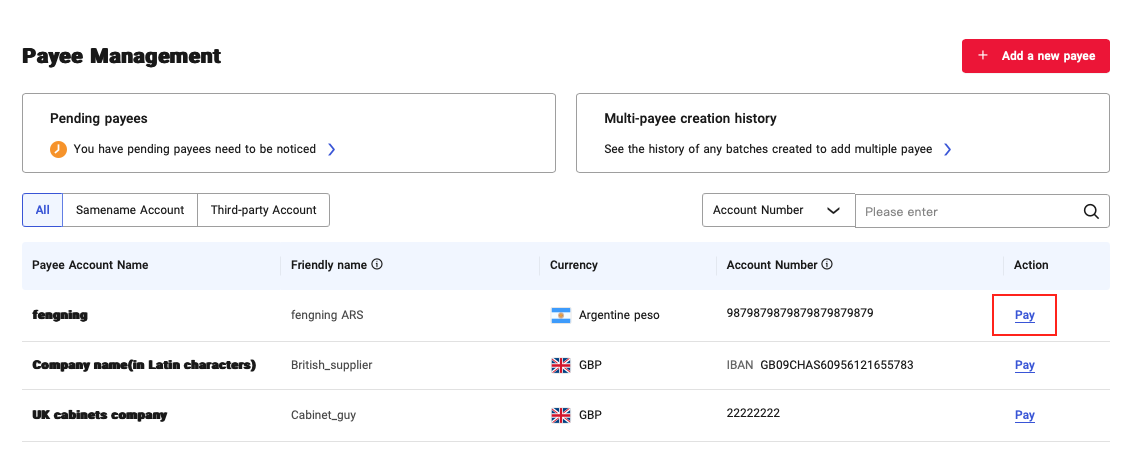Click the orange pending payees clock icon
The width and height of the screenshot is (1125, 450).
click(59, 149)
